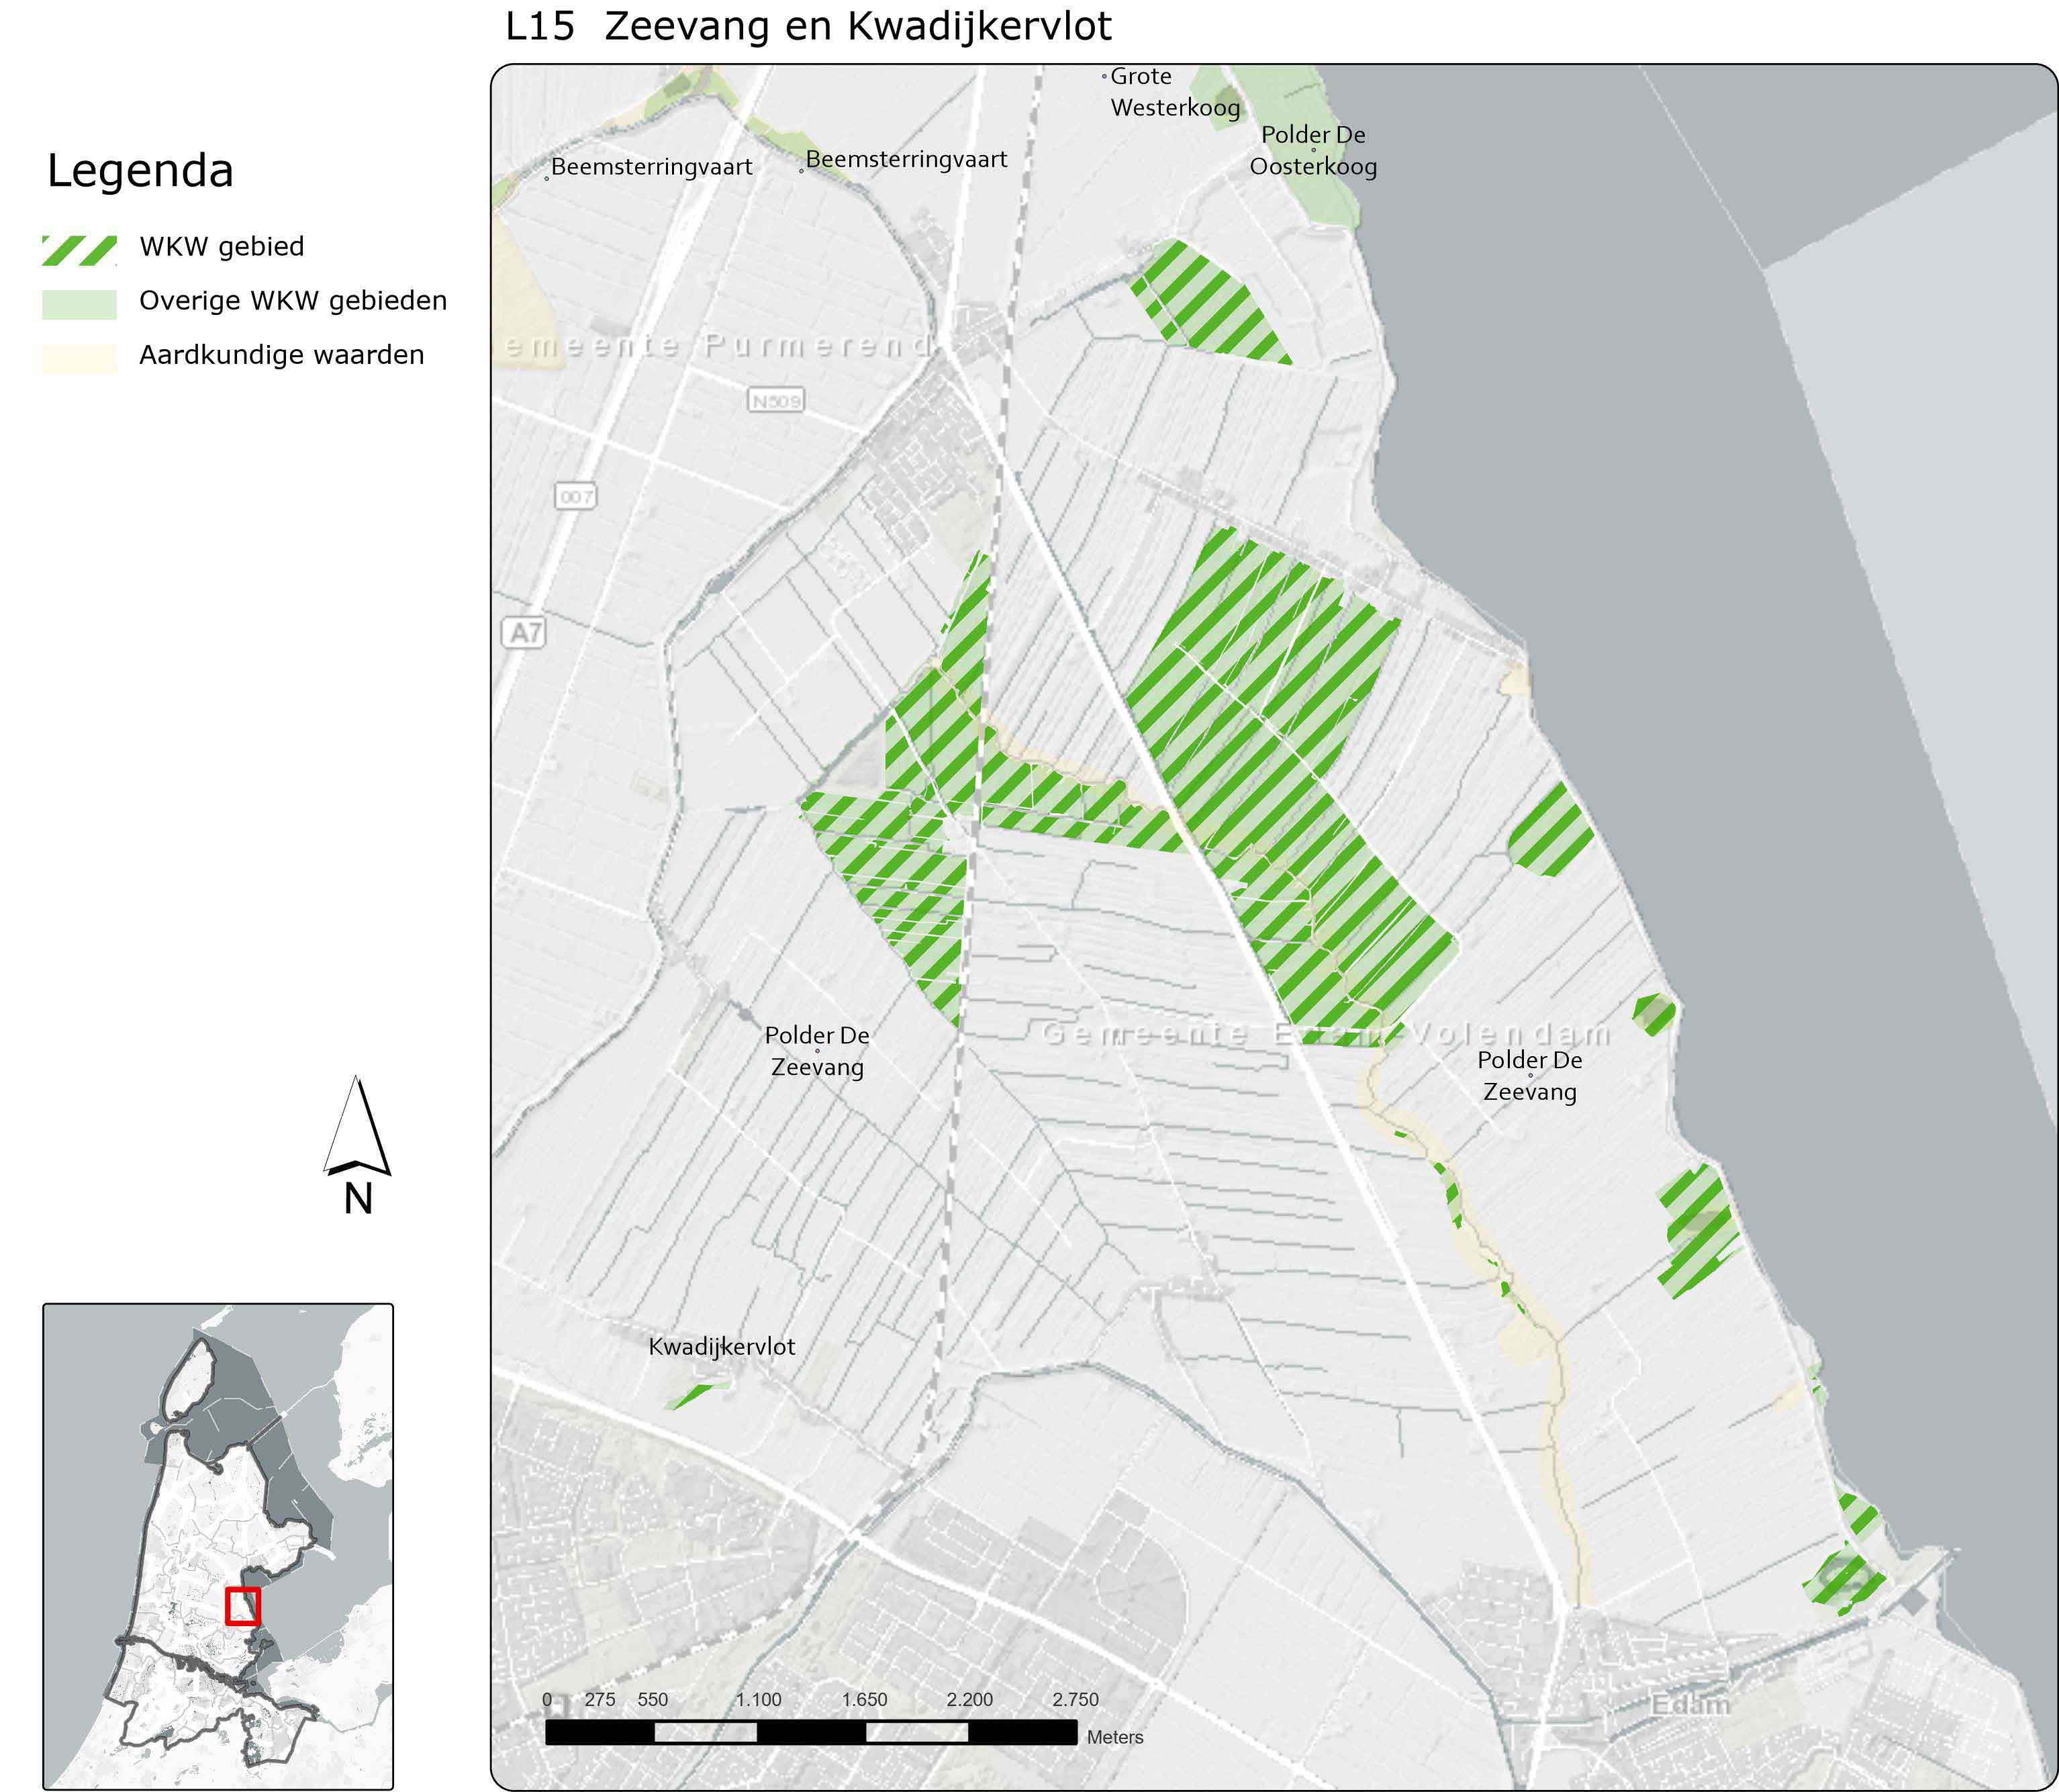Image resolution: width=2059 pixels, height=1792 pixels.
Task: Click the A7 highway shield icon
Action: [524, 632]
